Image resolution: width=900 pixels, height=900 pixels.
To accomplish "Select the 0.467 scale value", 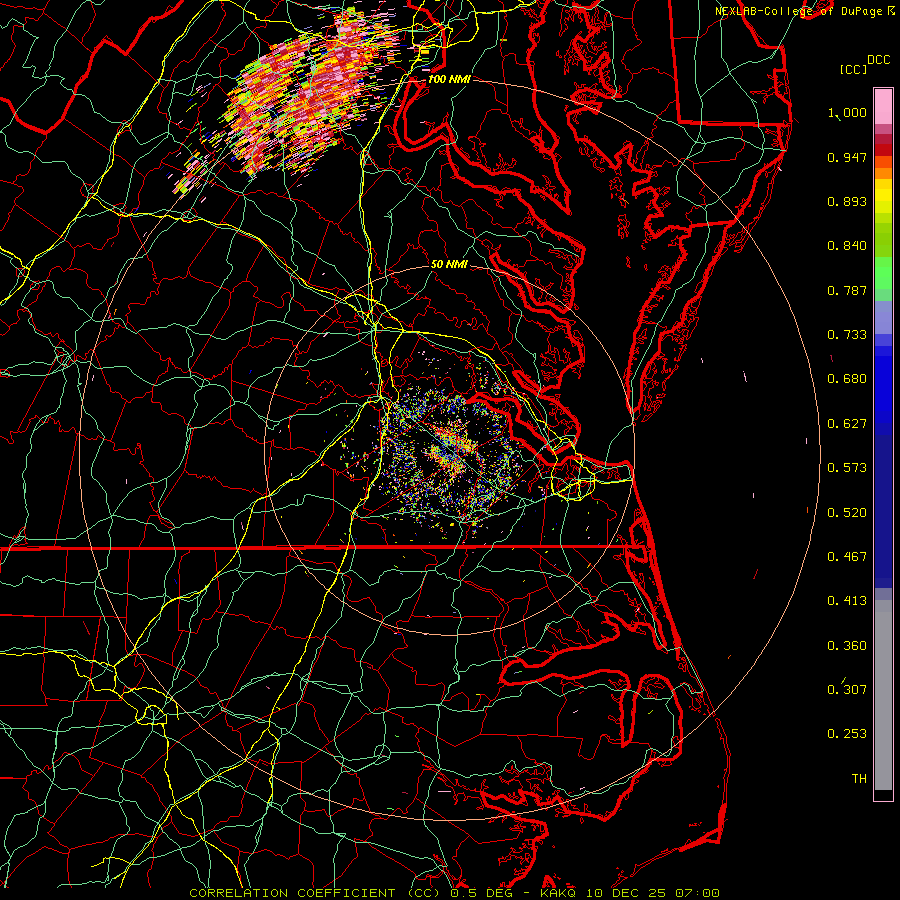I will (x=847, y=557).
